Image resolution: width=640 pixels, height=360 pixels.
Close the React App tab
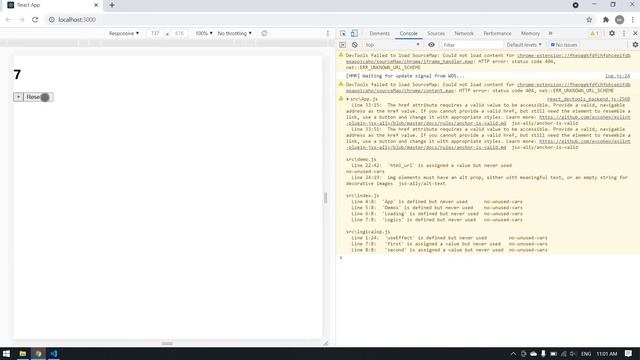pyautogui.click(x=96, y=5)
